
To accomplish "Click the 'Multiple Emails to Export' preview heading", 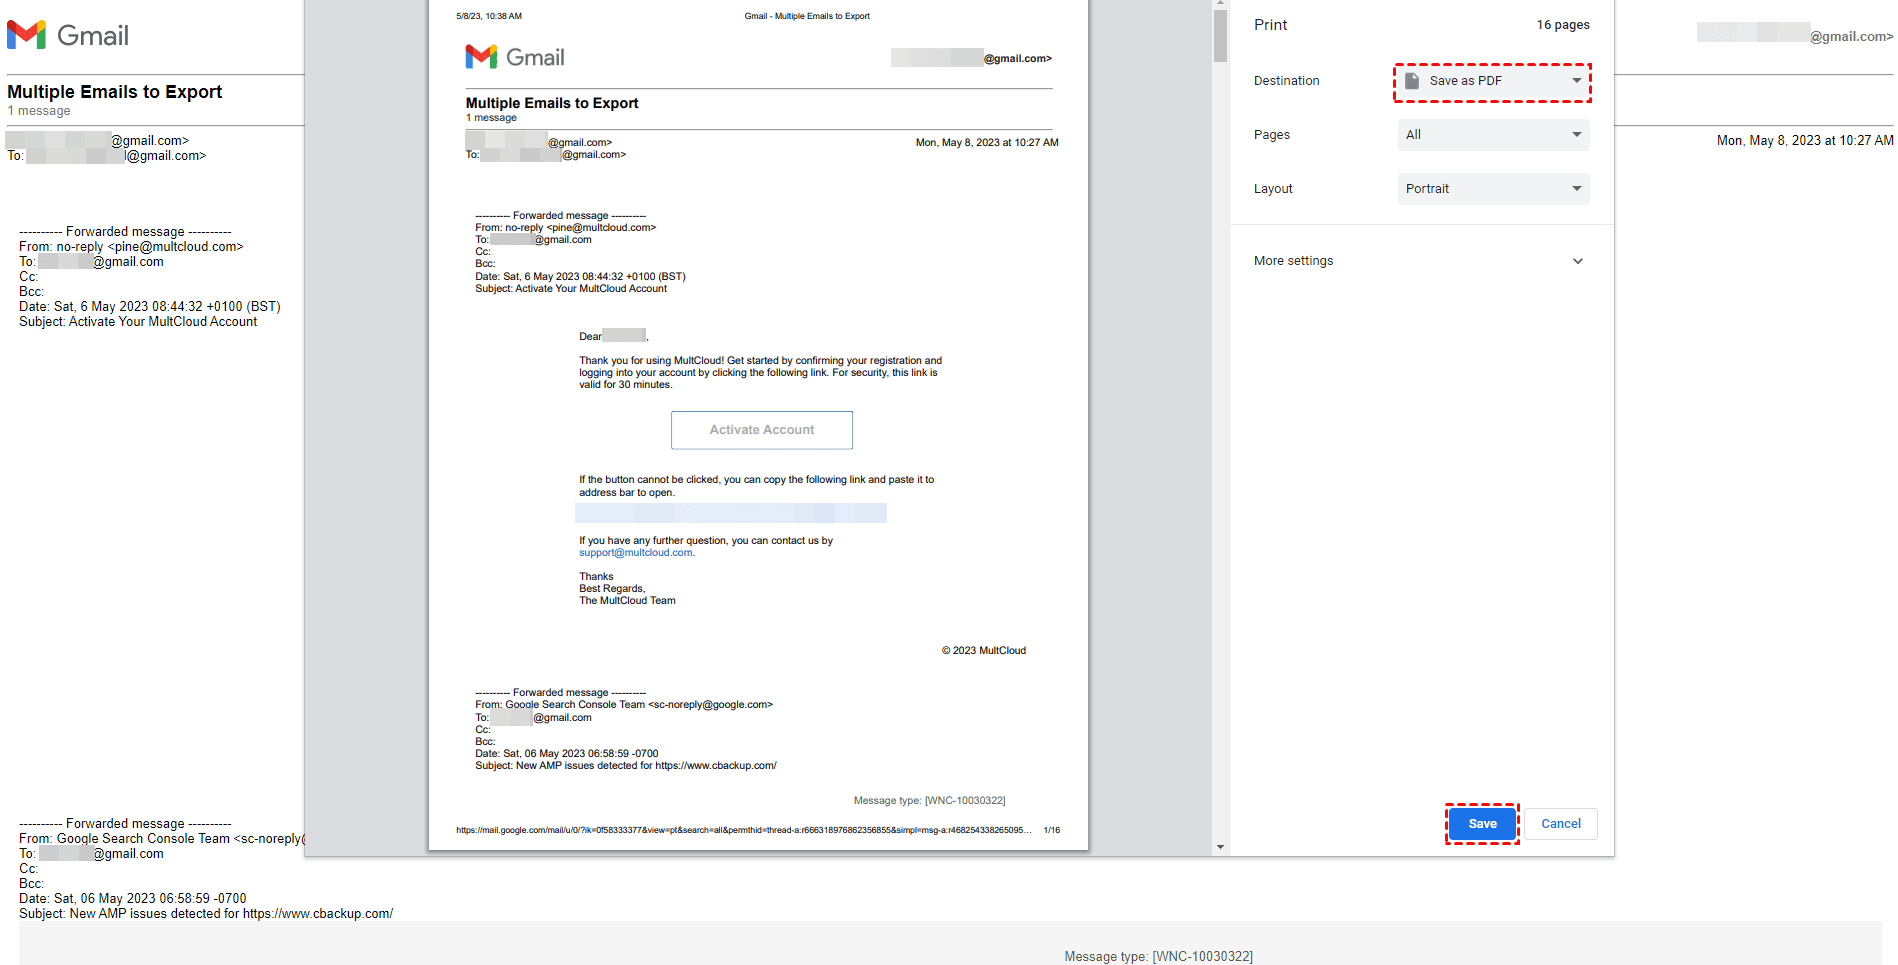I will pos(552,103).
